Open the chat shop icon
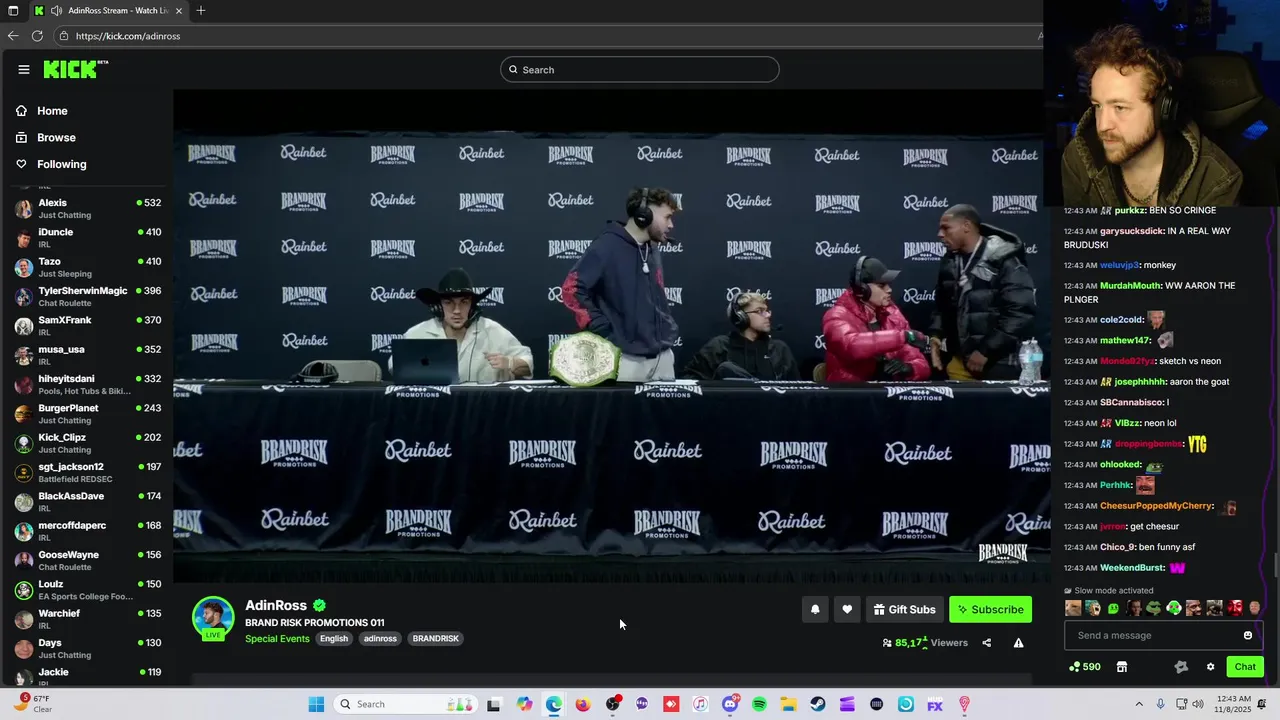 1122,667
